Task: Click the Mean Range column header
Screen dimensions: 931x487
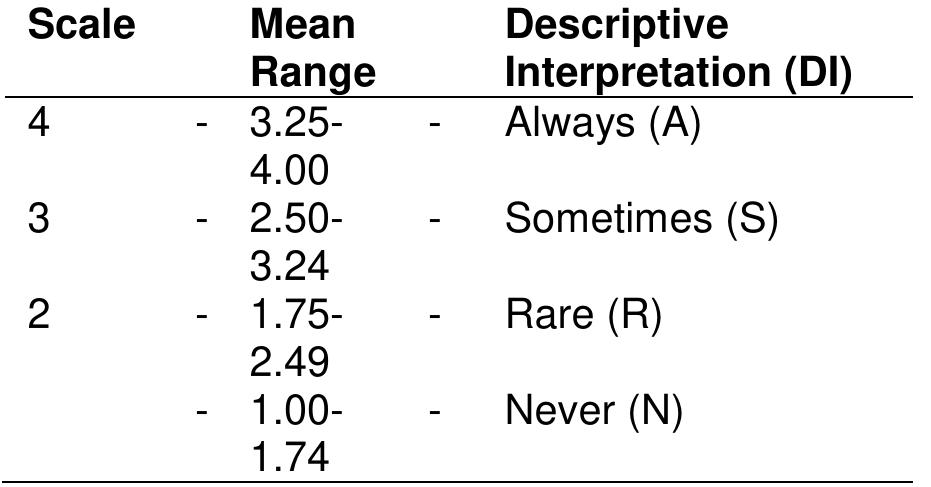Action: click(312, 49)
